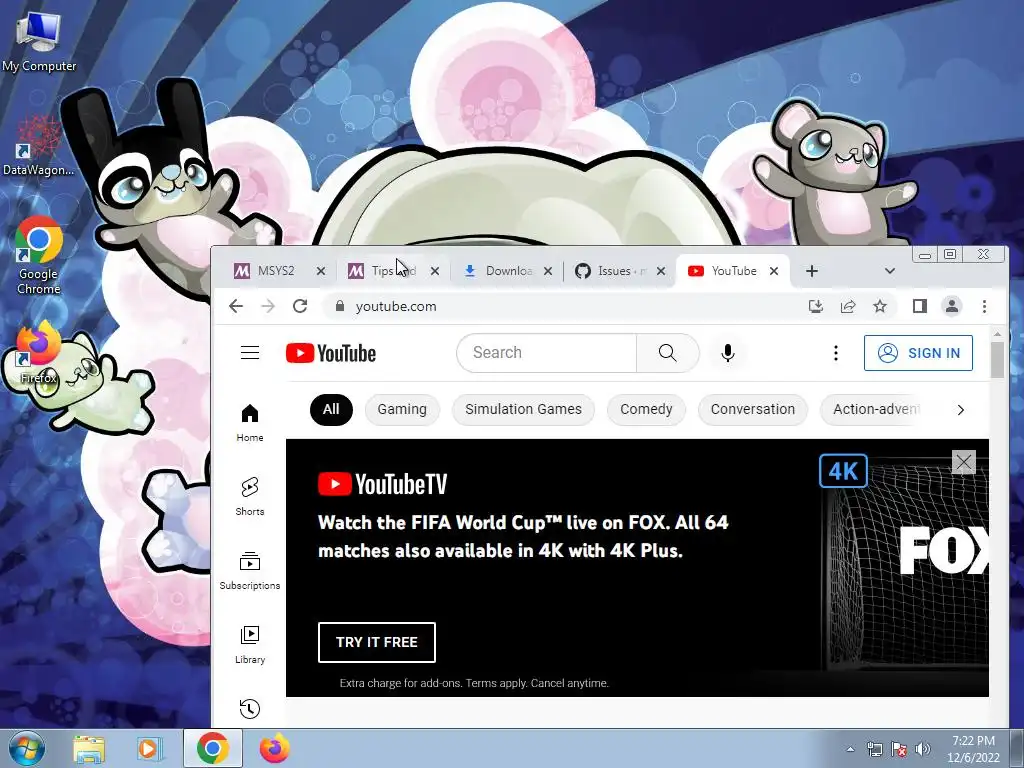The width and height of the screenshot is (1024, 768).
Task: Select the Gaming filter chip
Action: tap(402, 409)
